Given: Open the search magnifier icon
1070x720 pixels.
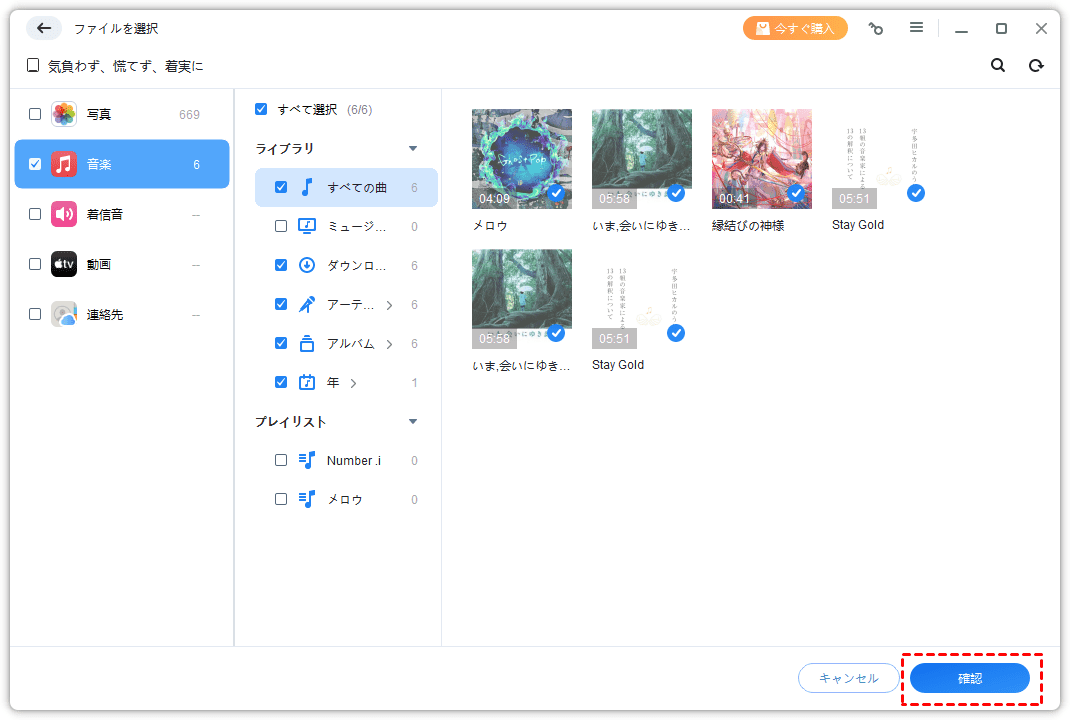Looking at the screenshot, I should pos(997,65).
